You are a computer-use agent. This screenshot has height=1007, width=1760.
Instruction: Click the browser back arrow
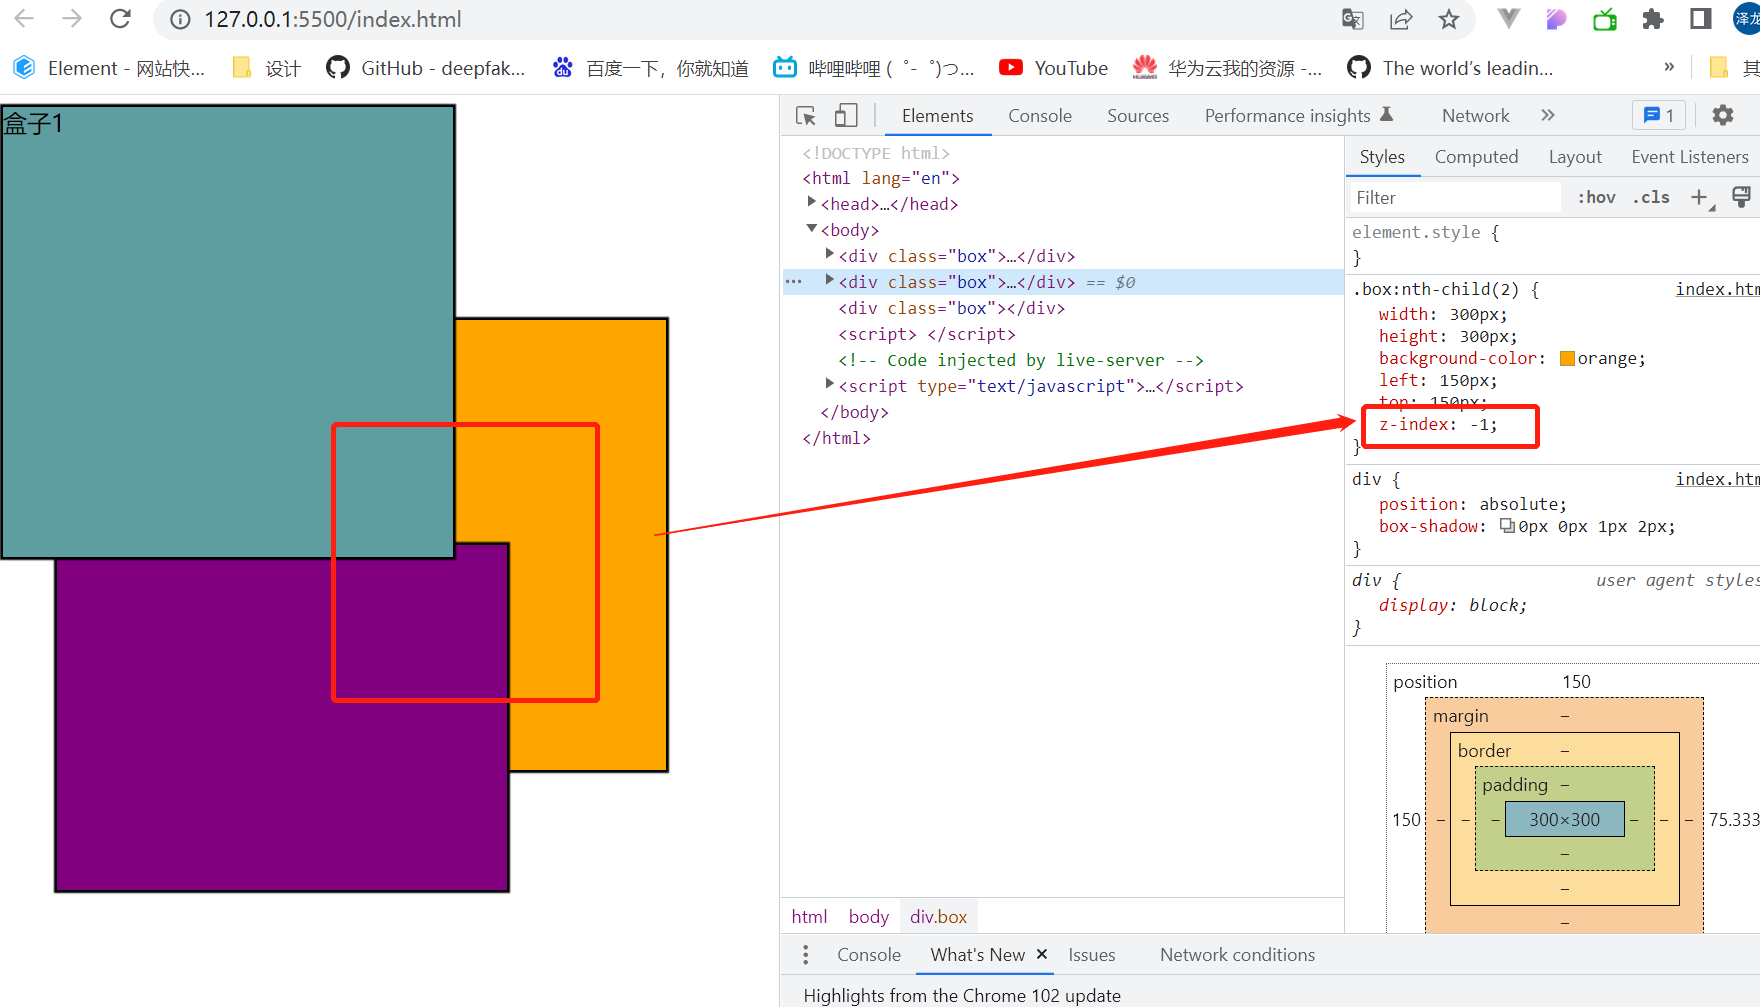coord(24,19)
